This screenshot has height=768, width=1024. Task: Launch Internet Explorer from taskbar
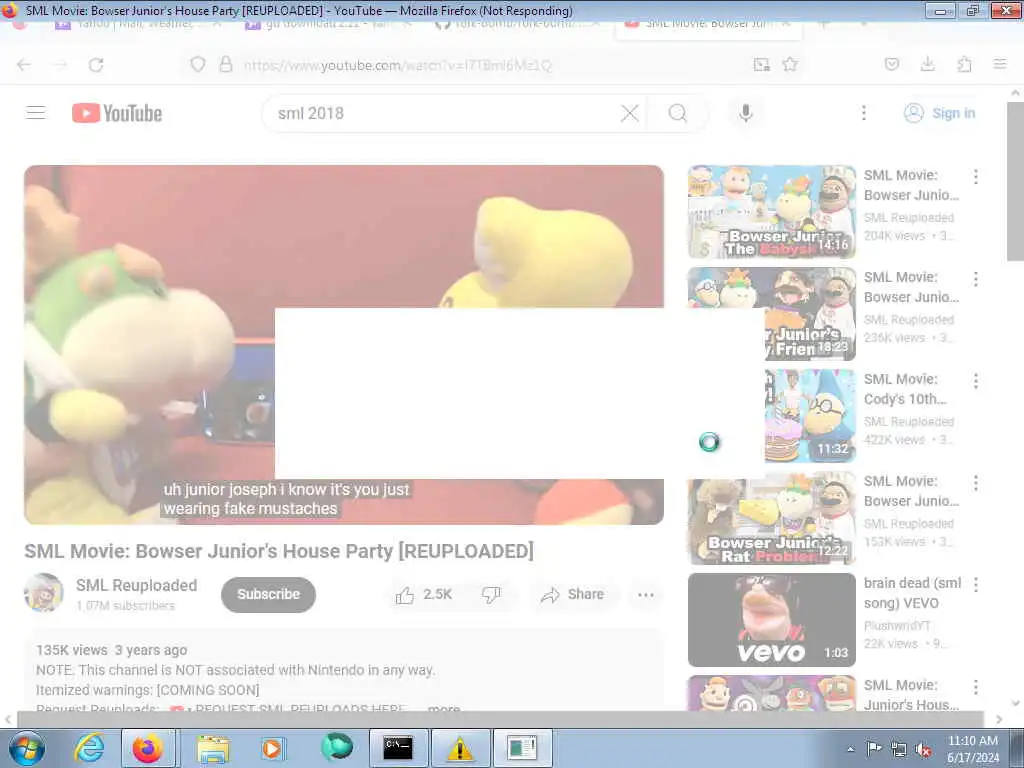pos(89,748)
